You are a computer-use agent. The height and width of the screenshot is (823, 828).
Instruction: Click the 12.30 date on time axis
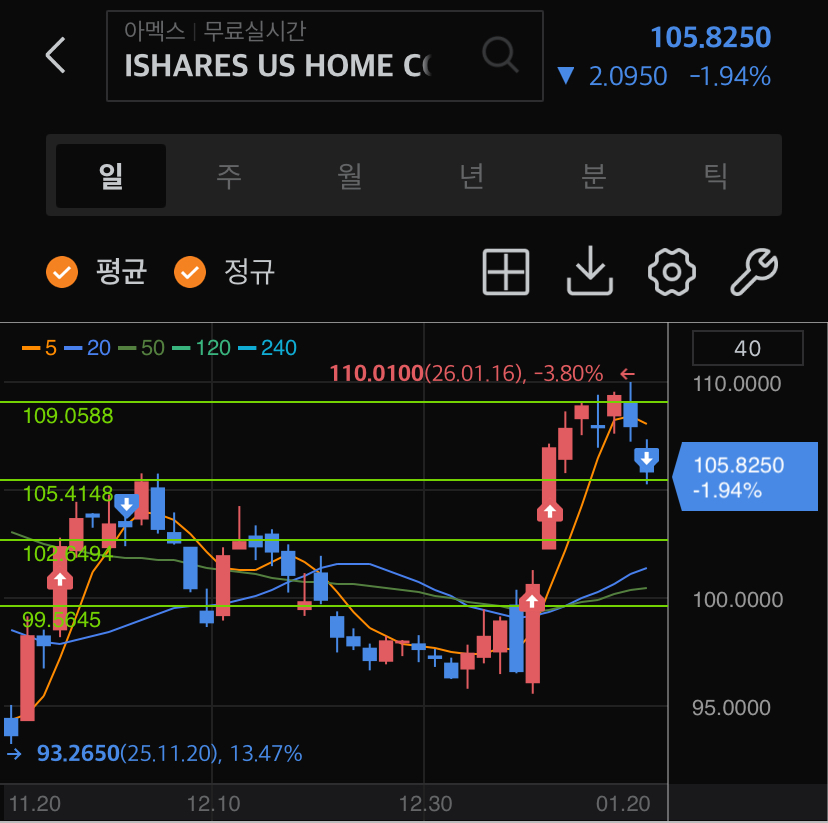(x=425, y=804)
